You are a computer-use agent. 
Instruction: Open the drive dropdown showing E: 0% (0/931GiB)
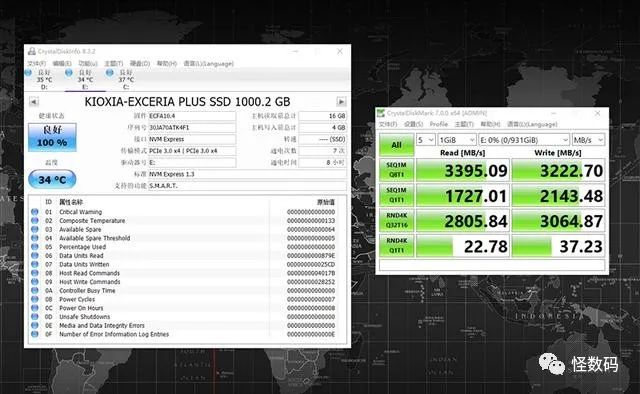(x=524, y=140)
